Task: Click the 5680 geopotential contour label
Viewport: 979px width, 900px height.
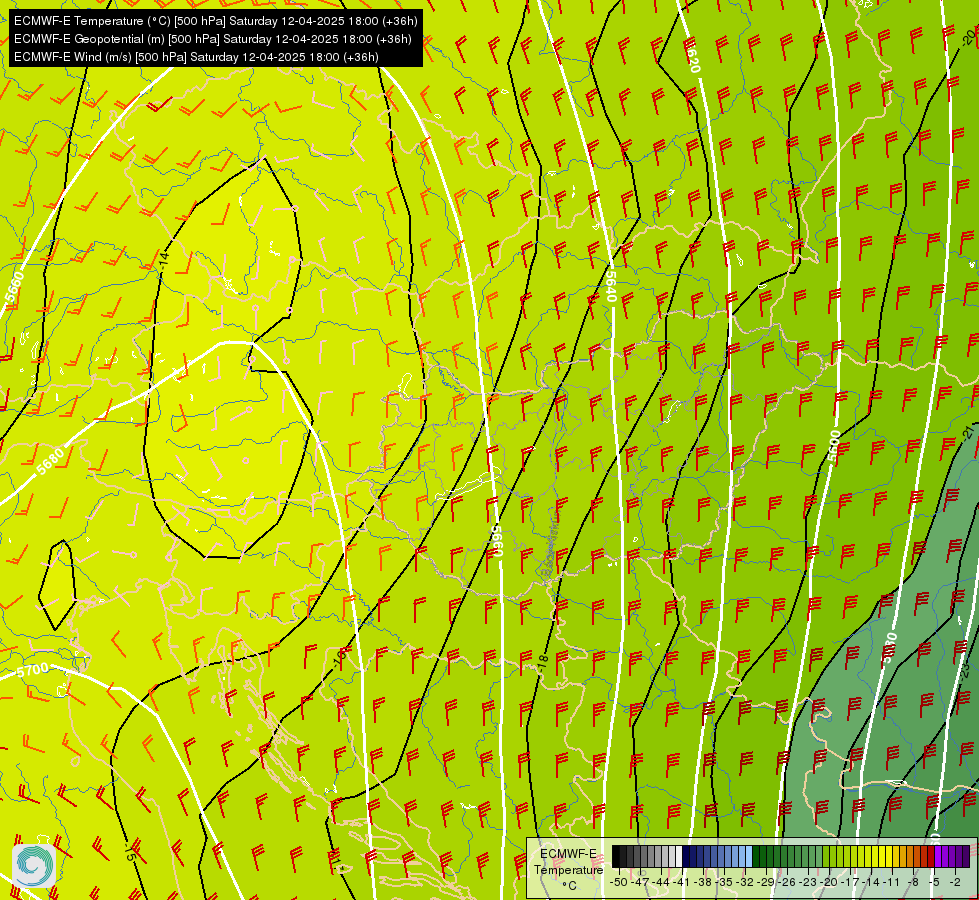Action: [x=50, y=460]
